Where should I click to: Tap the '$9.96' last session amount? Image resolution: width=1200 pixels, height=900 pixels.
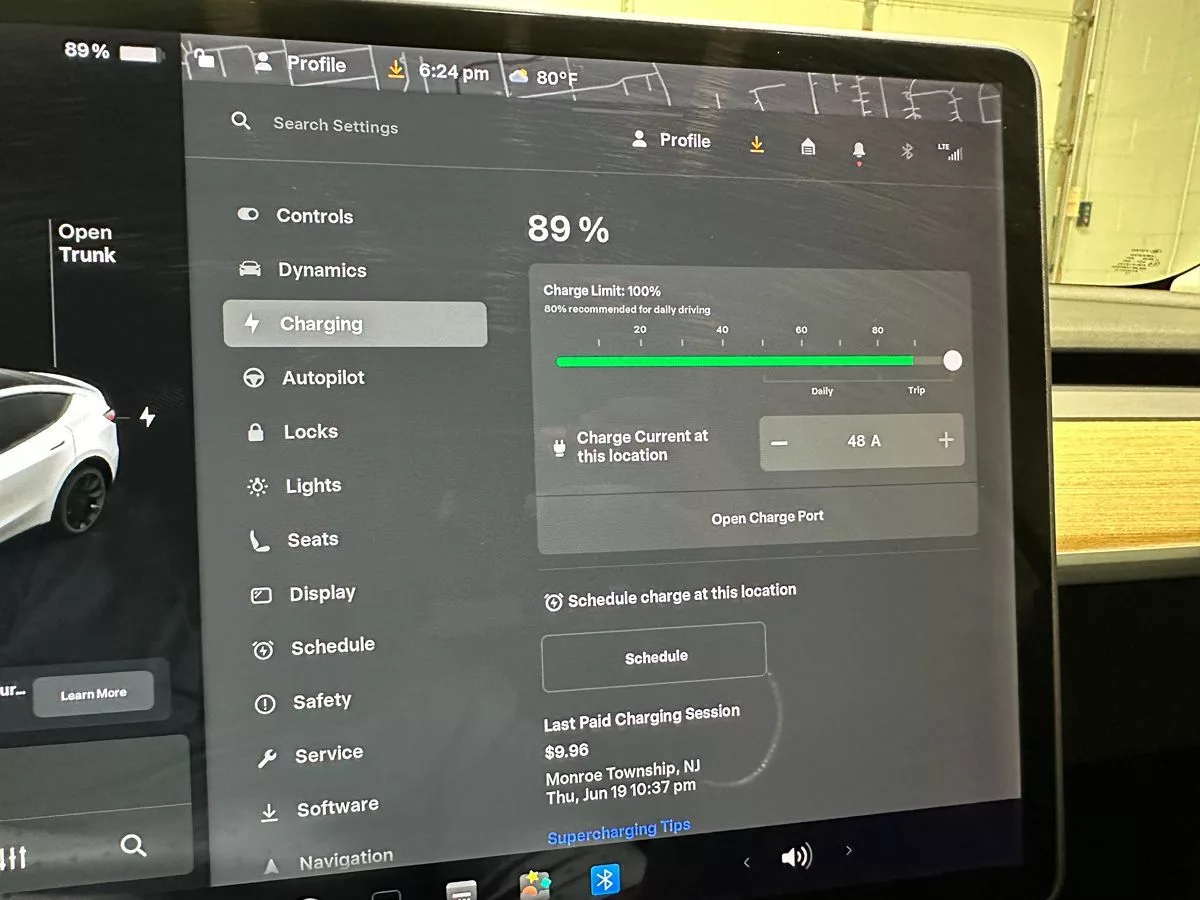coord(567,751)
